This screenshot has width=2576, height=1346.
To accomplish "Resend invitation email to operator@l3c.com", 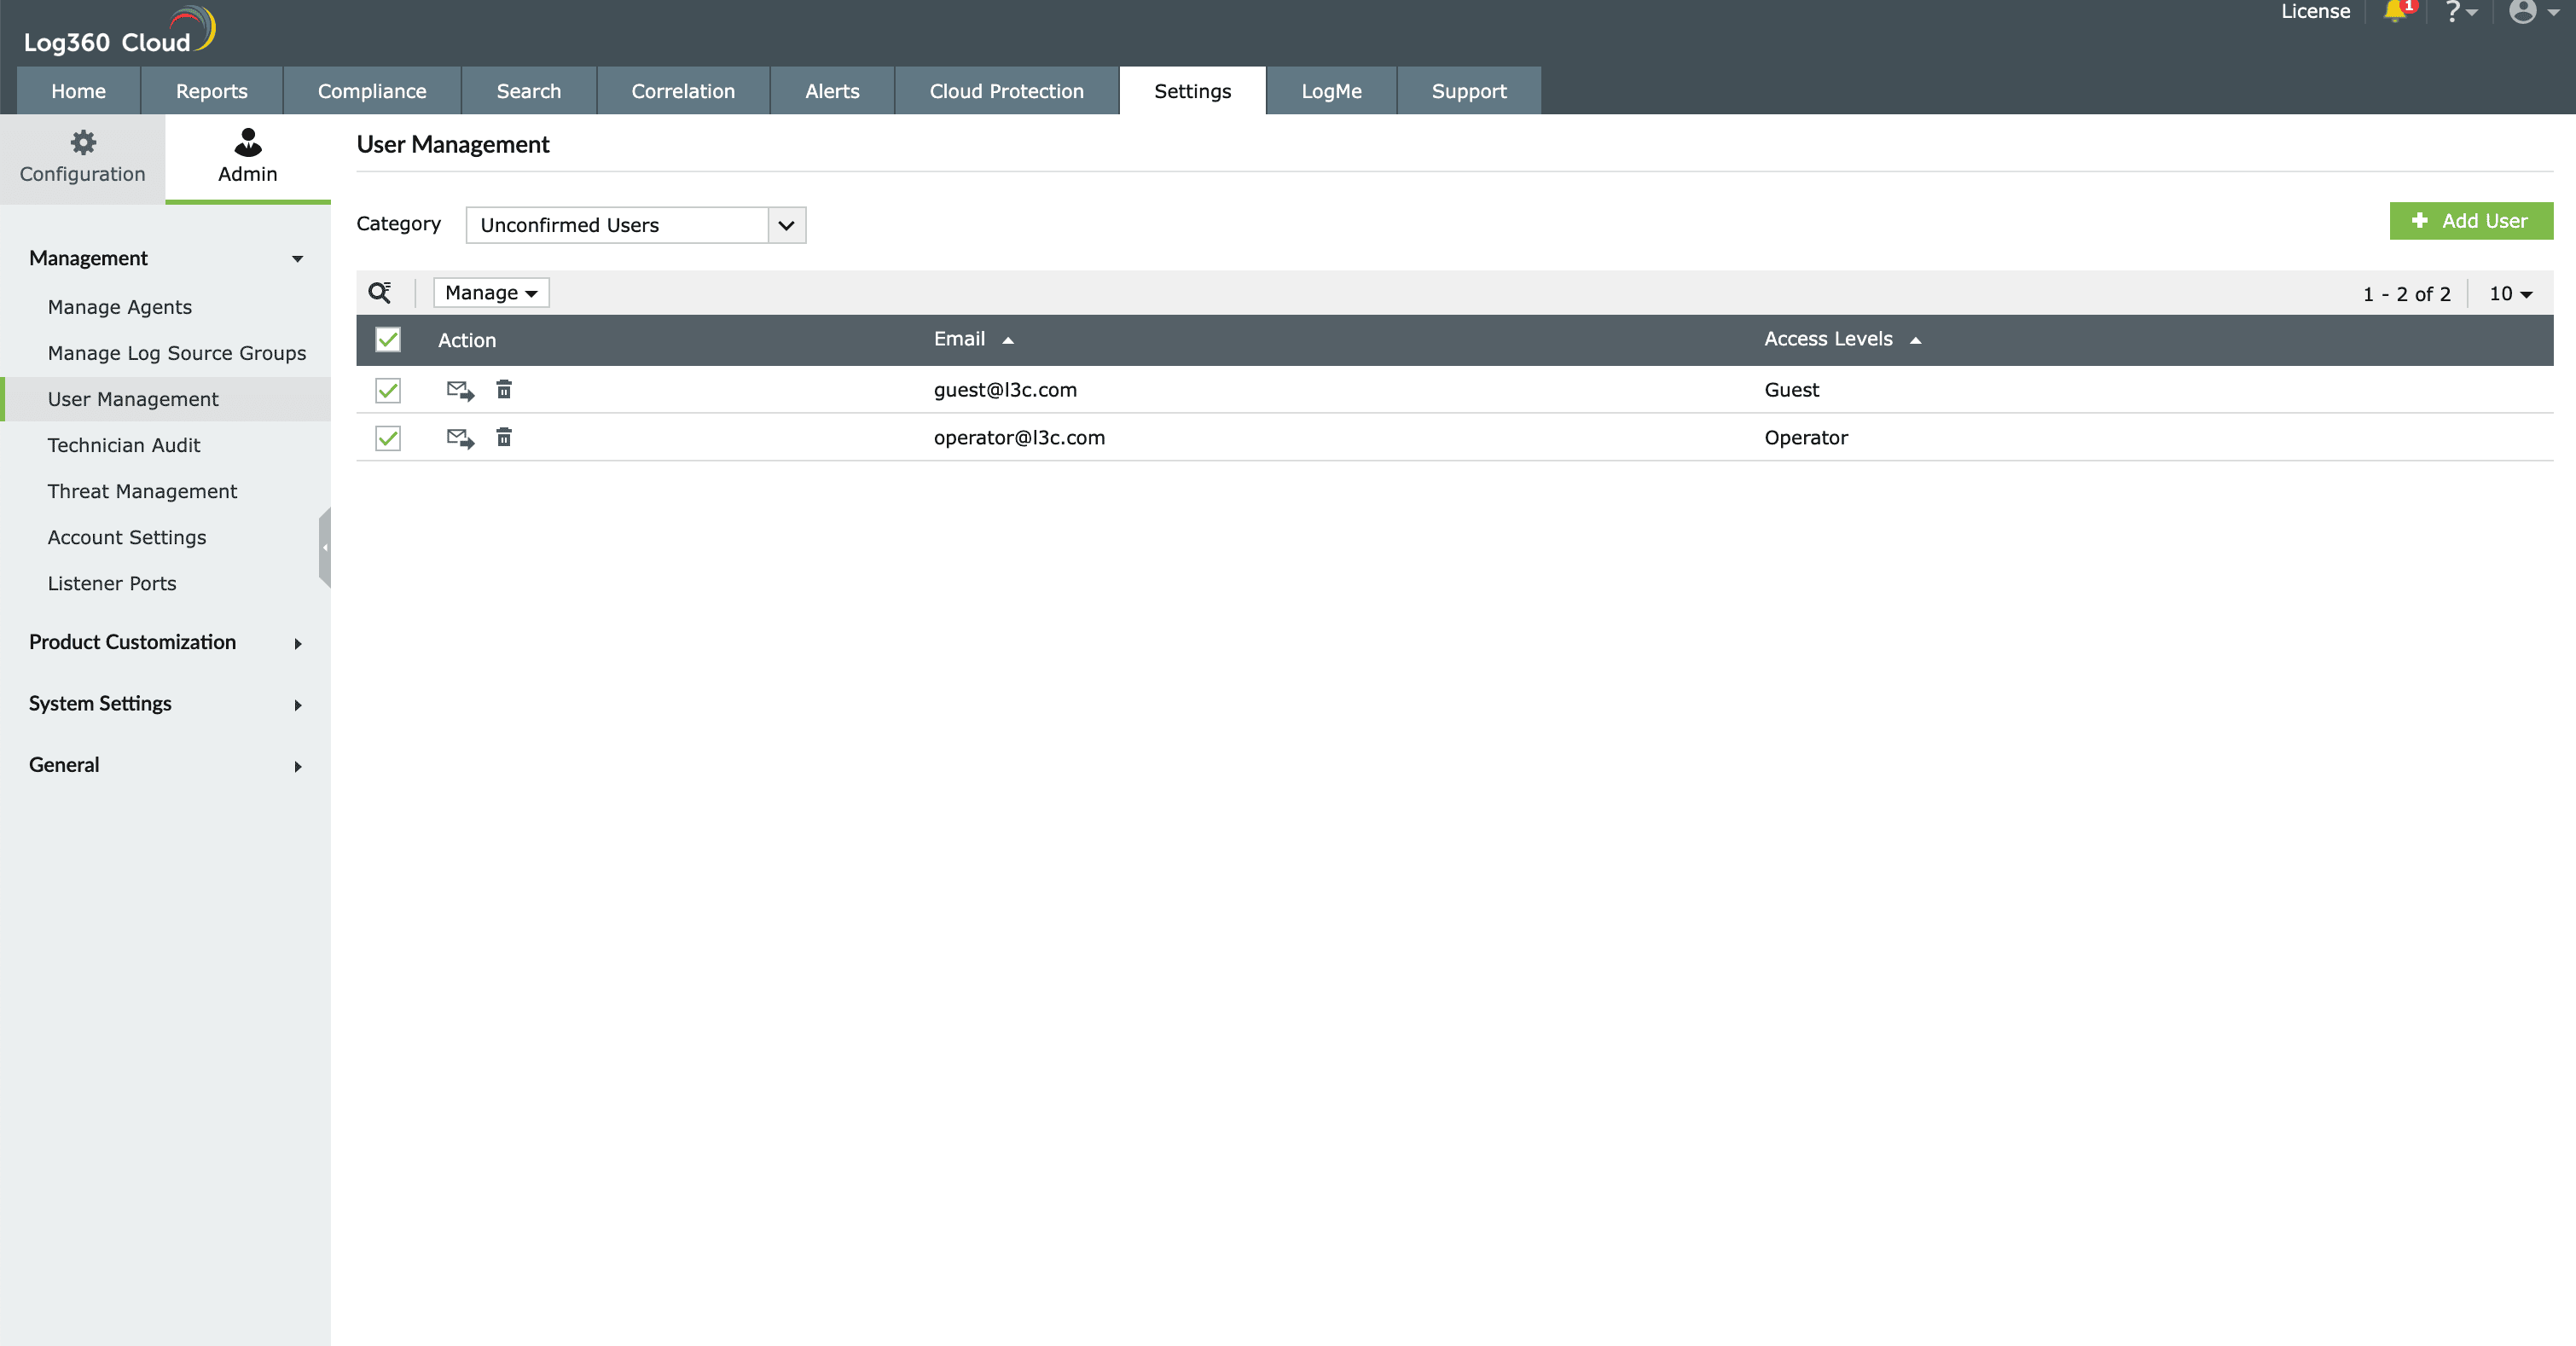I will [460, 438].
